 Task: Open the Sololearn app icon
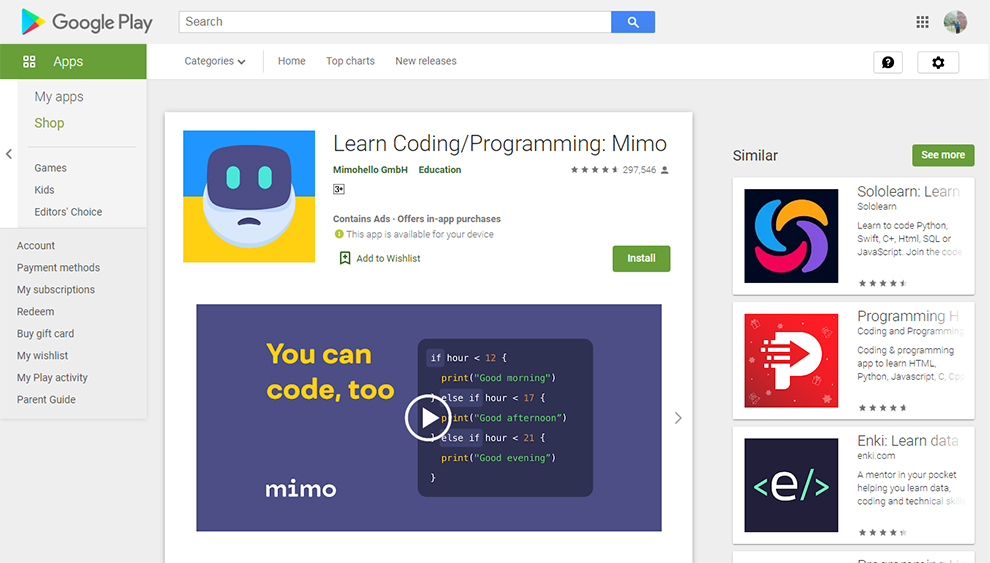tap(791, 236)
